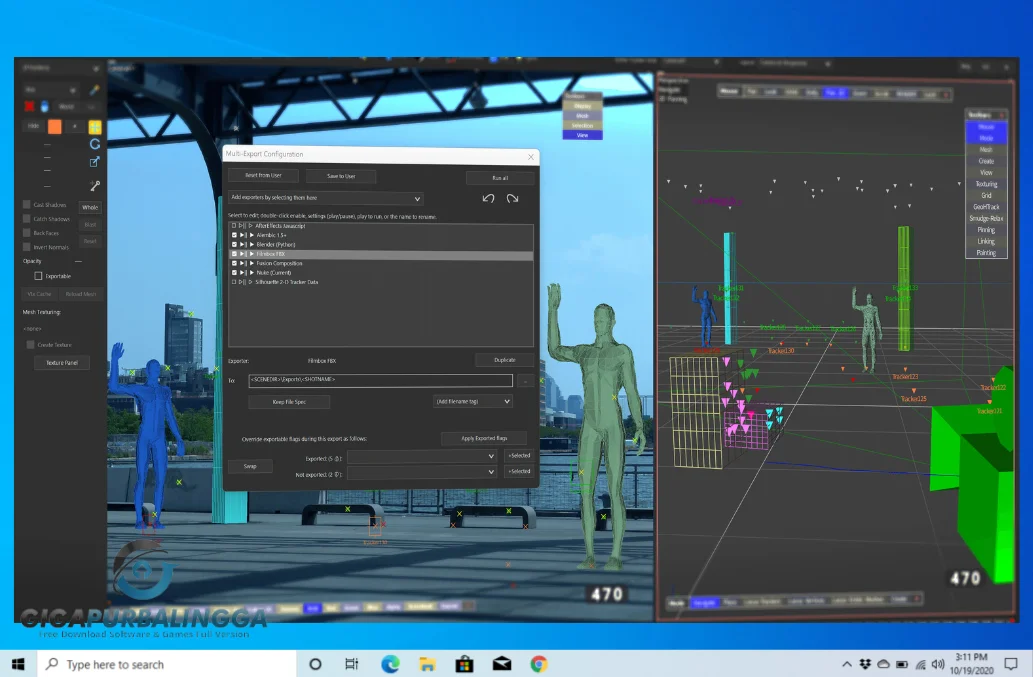Click the eyedropper icon in left panel
This screenshot has height=677, width=1033.
95,90
